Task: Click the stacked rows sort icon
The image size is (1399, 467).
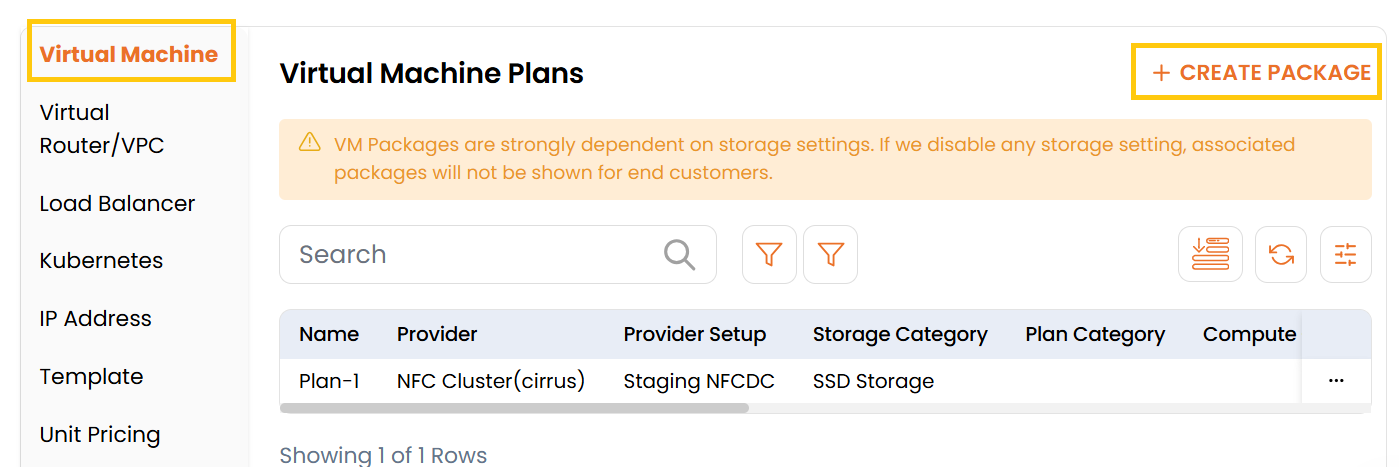Action: 1210,255
